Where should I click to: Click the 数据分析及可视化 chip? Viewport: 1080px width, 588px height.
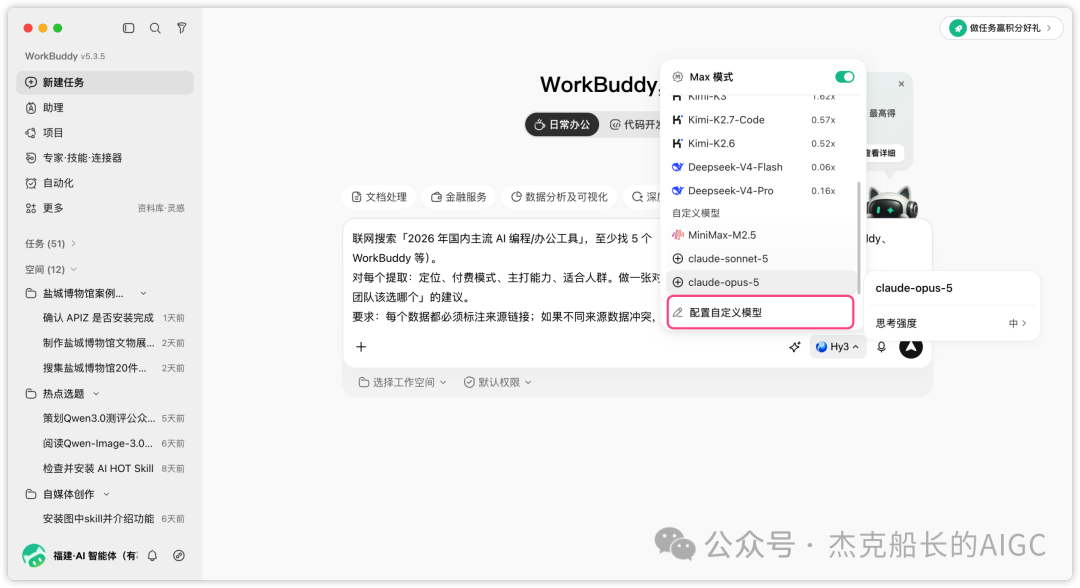(559, 197)
